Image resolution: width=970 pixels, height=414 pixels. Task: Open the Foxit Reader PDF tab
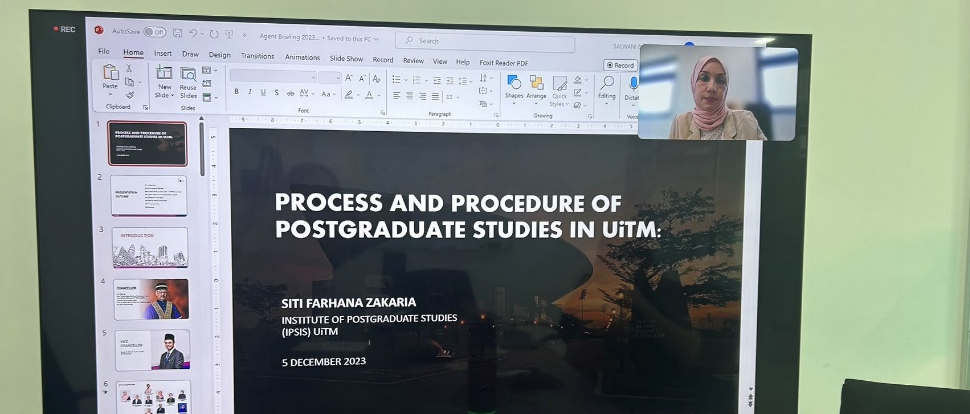click(x=504, y=63)
